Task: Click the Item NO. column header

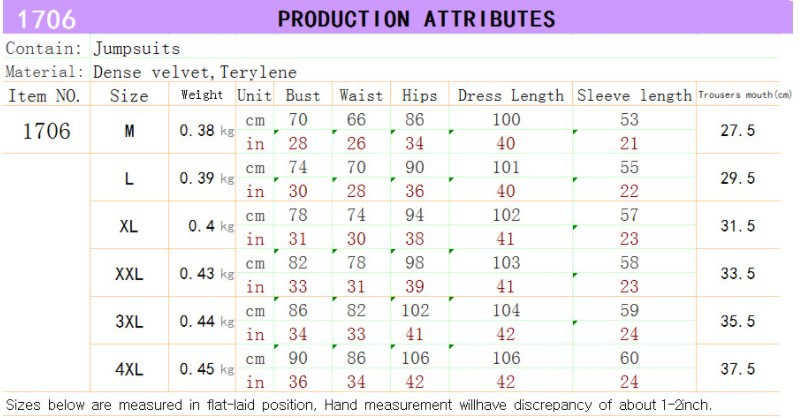Action: click(x=44, y=96)
